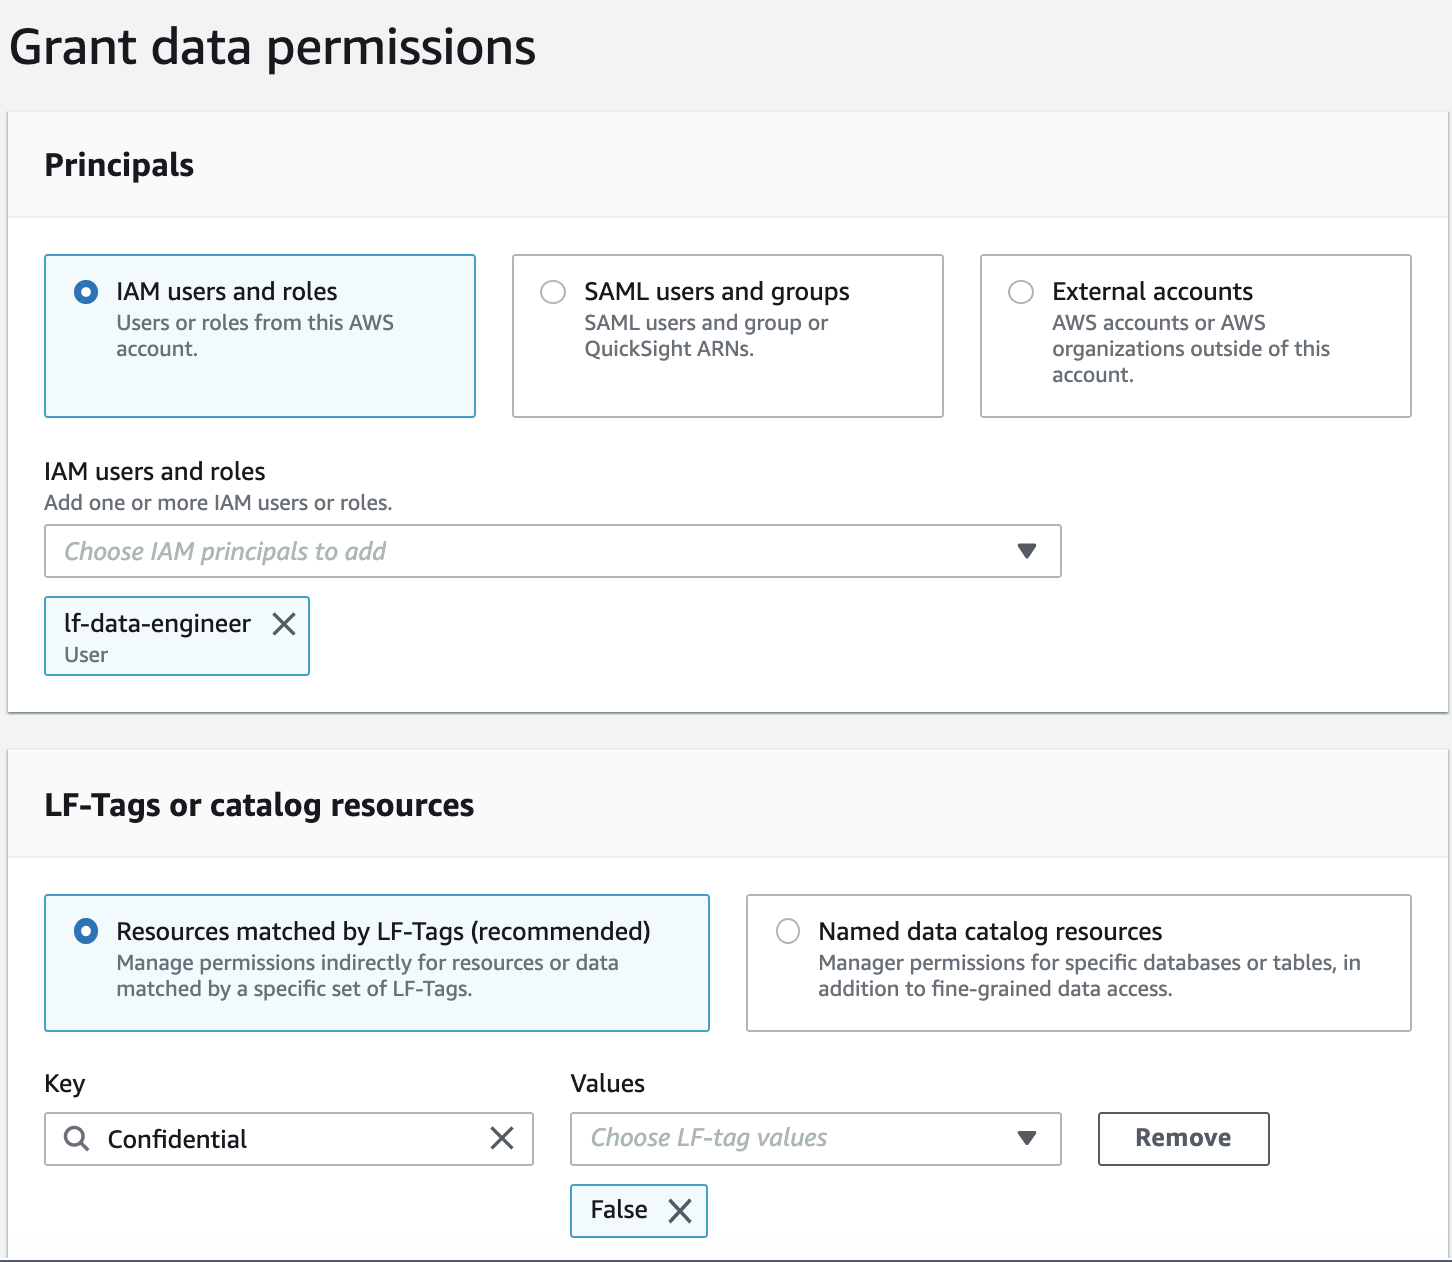Viewport: 1452px width, 1262px height.
Task: Select IAM users and roles option
Action: (87, 292)
